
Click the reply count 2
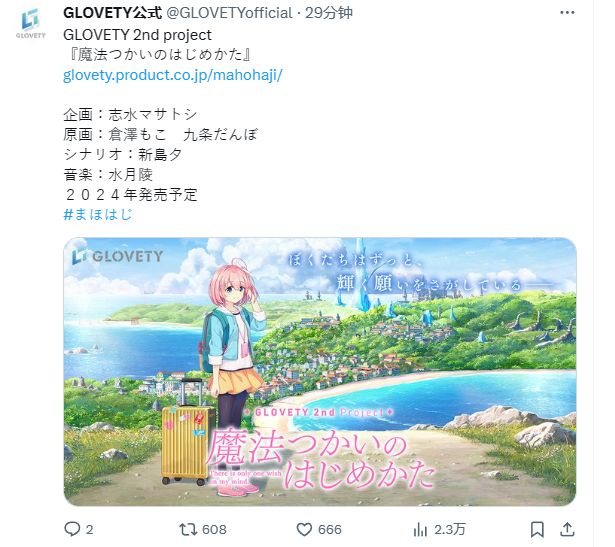click(89, 530)
